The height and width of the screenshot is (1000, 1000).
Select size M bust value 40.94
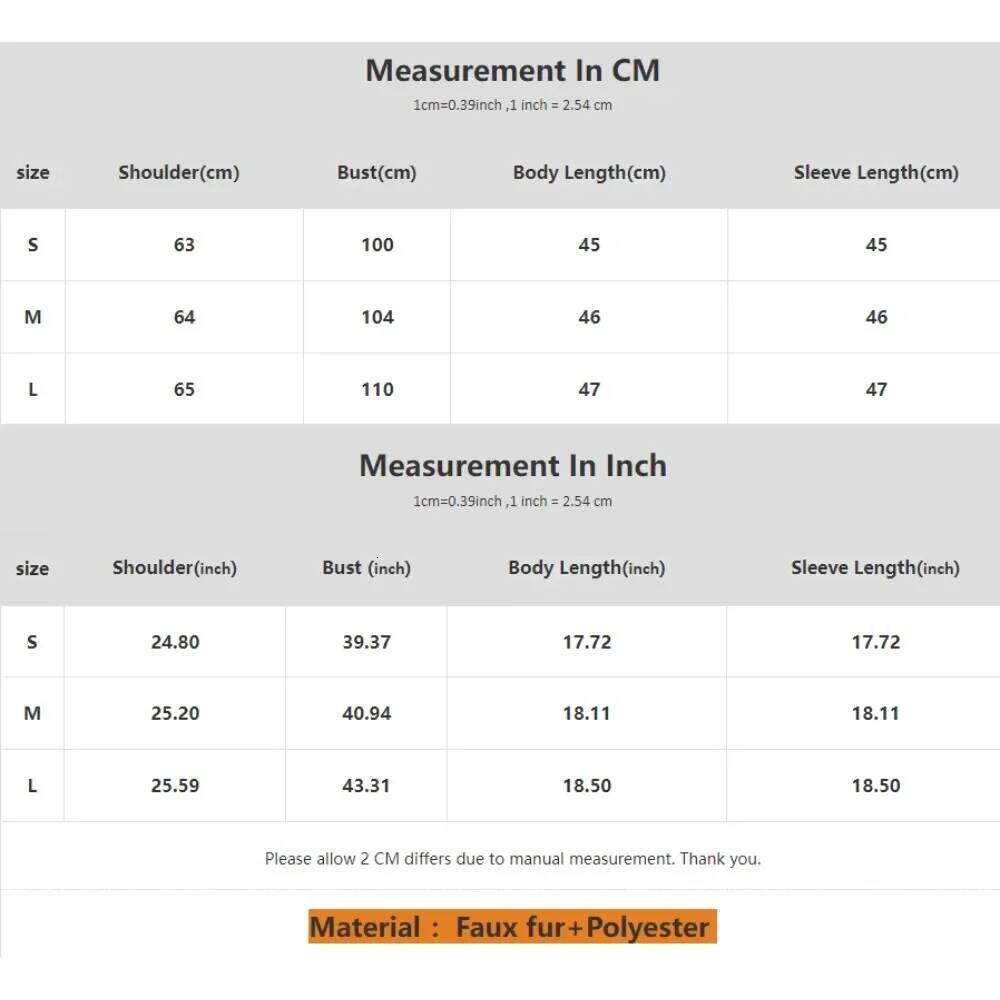[x=366, y=713]
